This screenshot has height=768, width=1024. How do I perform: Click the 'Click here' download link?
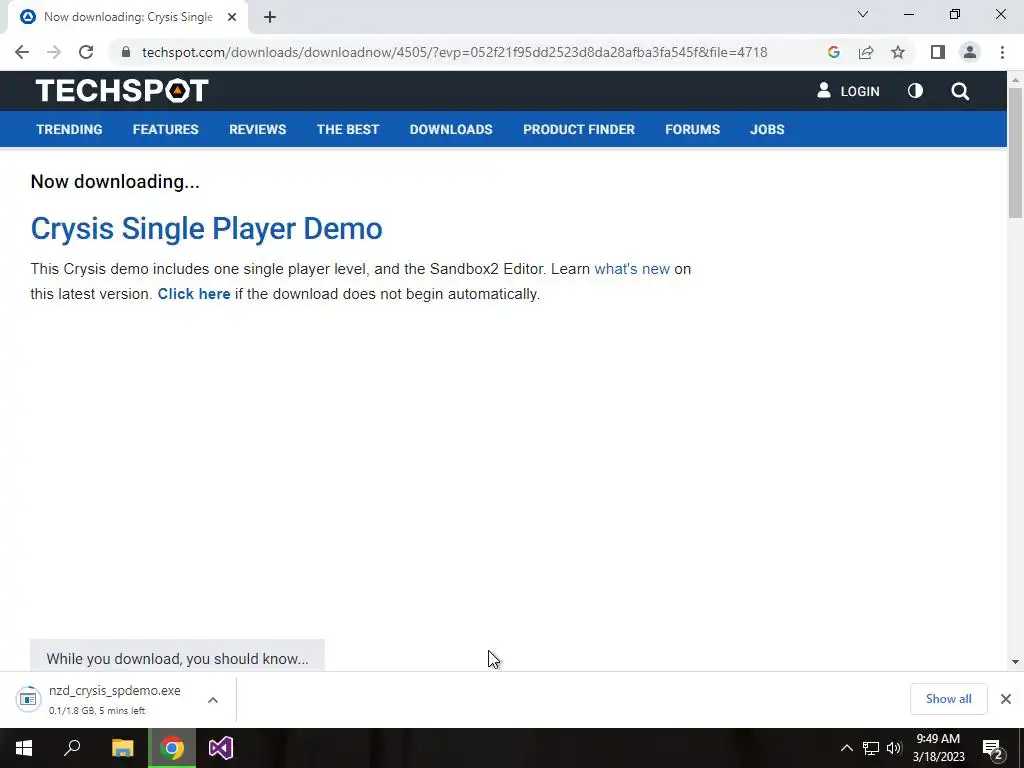[x=194, y=294]
